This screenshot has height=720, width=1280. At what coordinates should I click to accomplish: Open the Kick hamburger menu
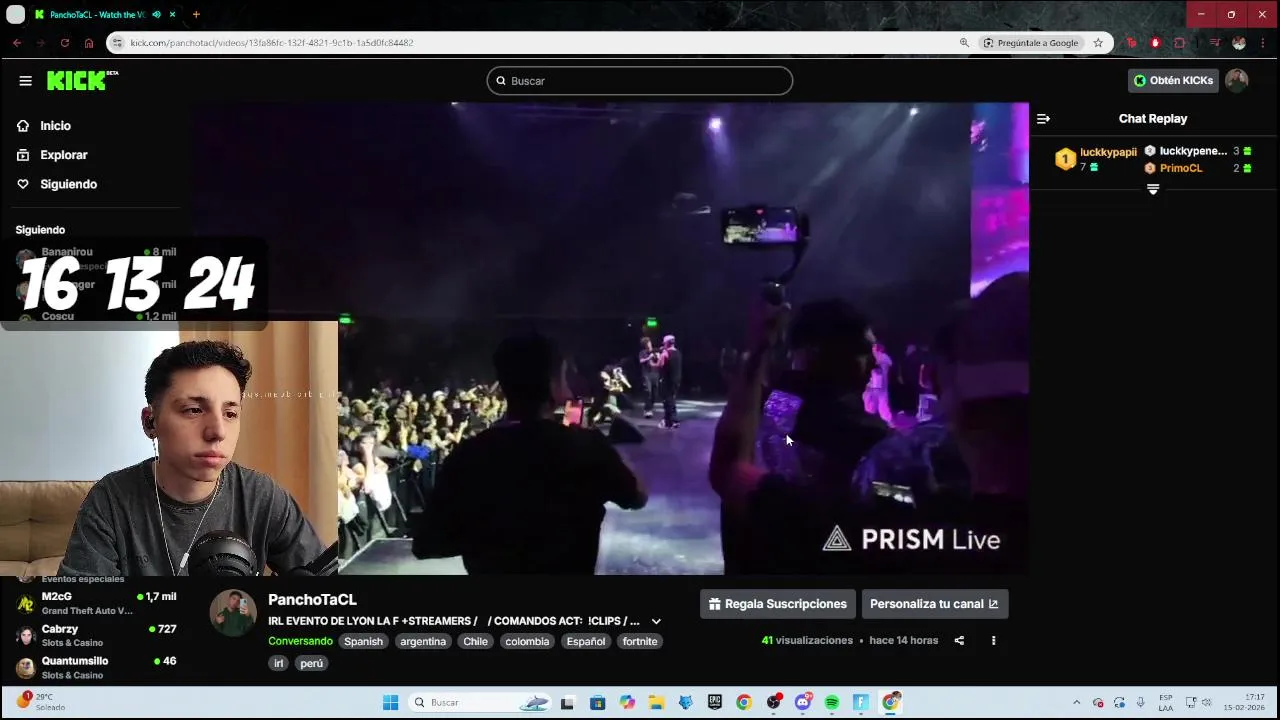tap(25, 81)
